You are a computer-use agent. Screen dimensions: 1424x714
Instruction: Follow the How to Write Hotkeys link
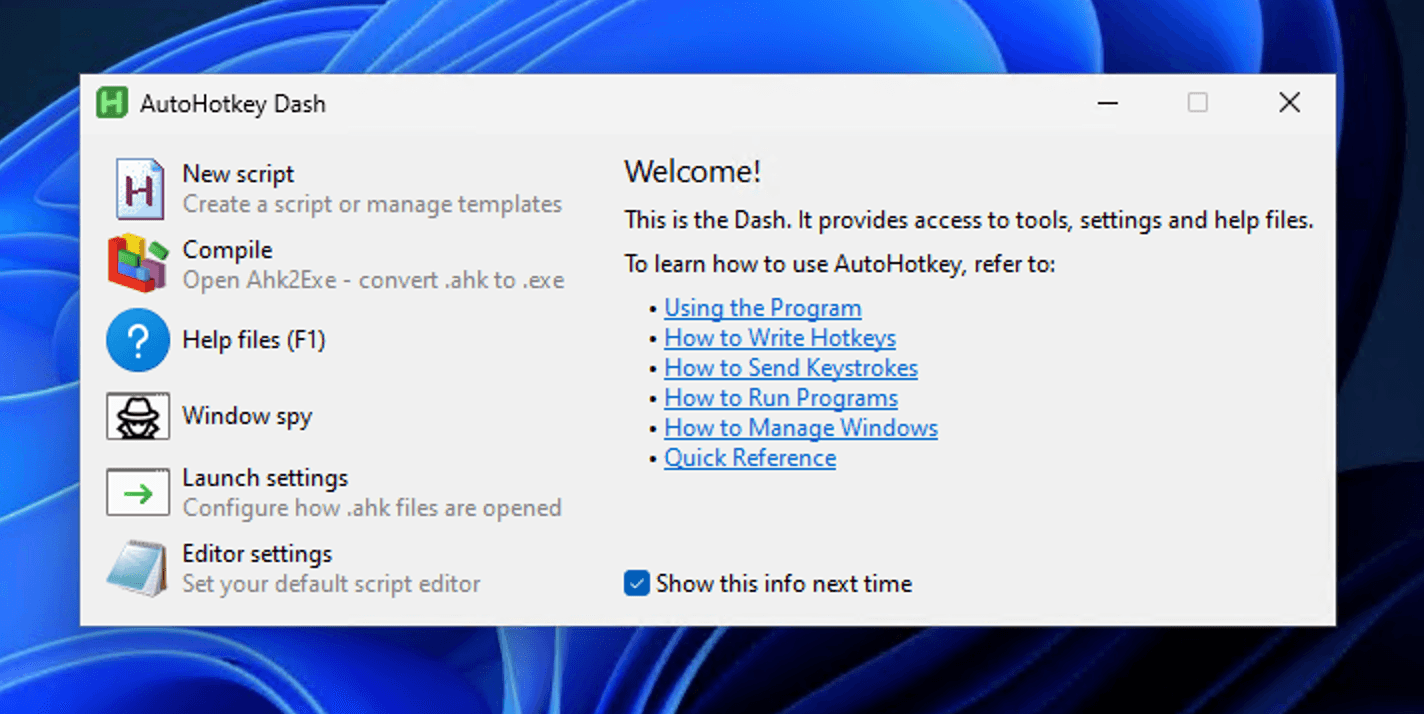[780, 338]
